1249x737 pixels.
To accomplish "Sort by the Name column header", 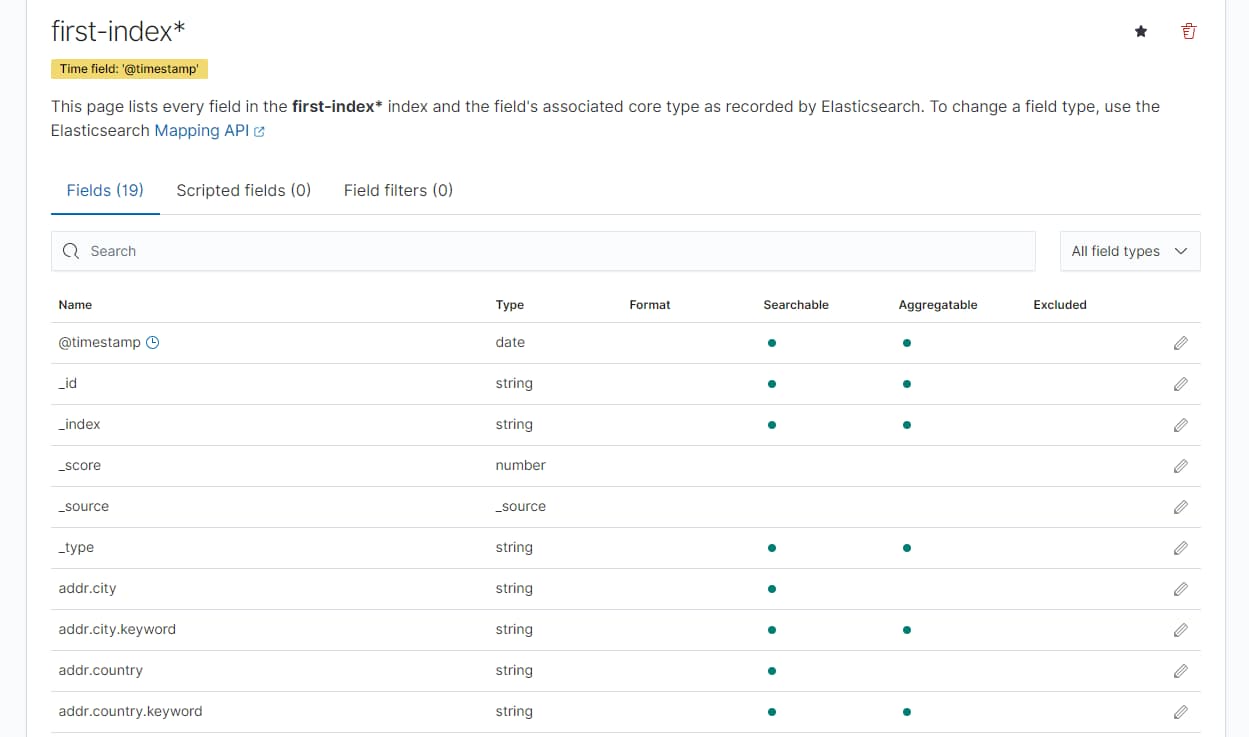I will pos(75,305).
